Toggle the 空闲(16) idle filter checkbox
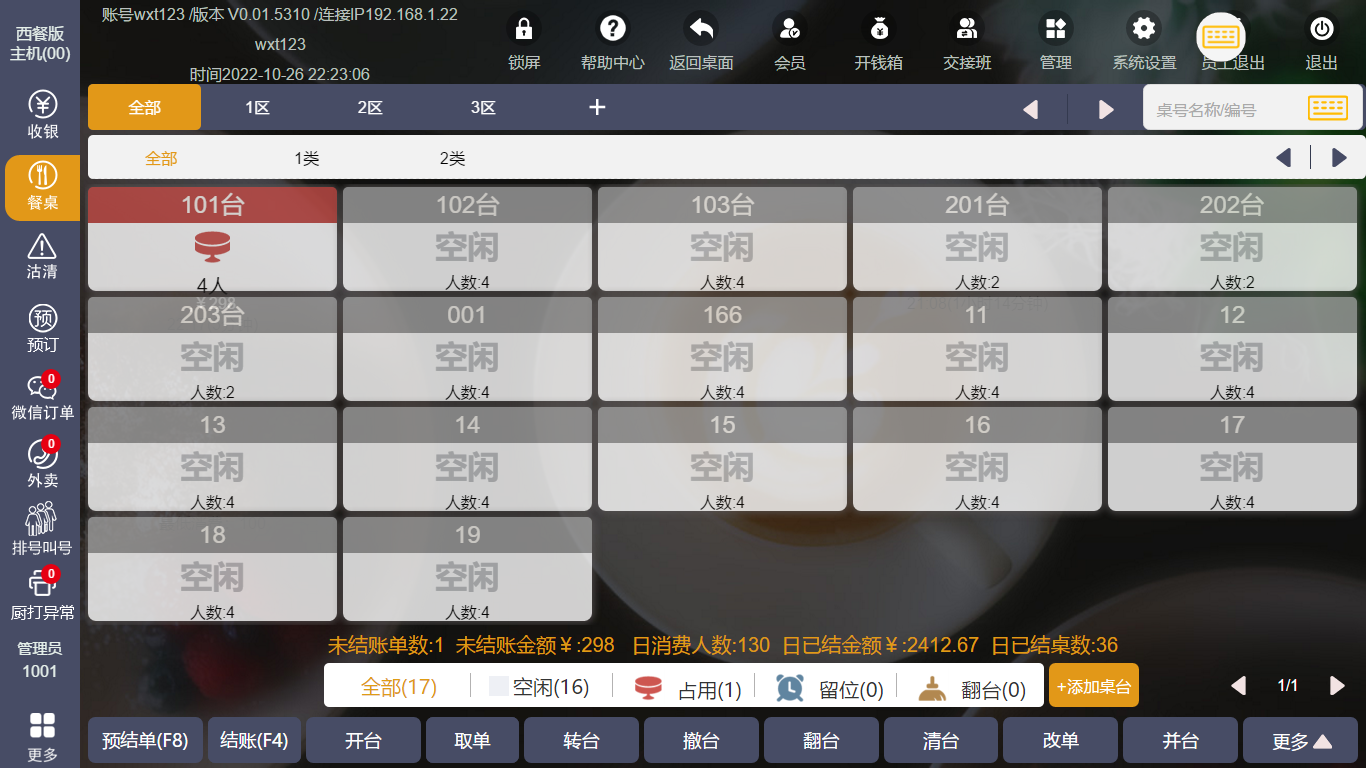This screenshot has width=1366, height=768. pyautogui.click(x=498, y=687)
